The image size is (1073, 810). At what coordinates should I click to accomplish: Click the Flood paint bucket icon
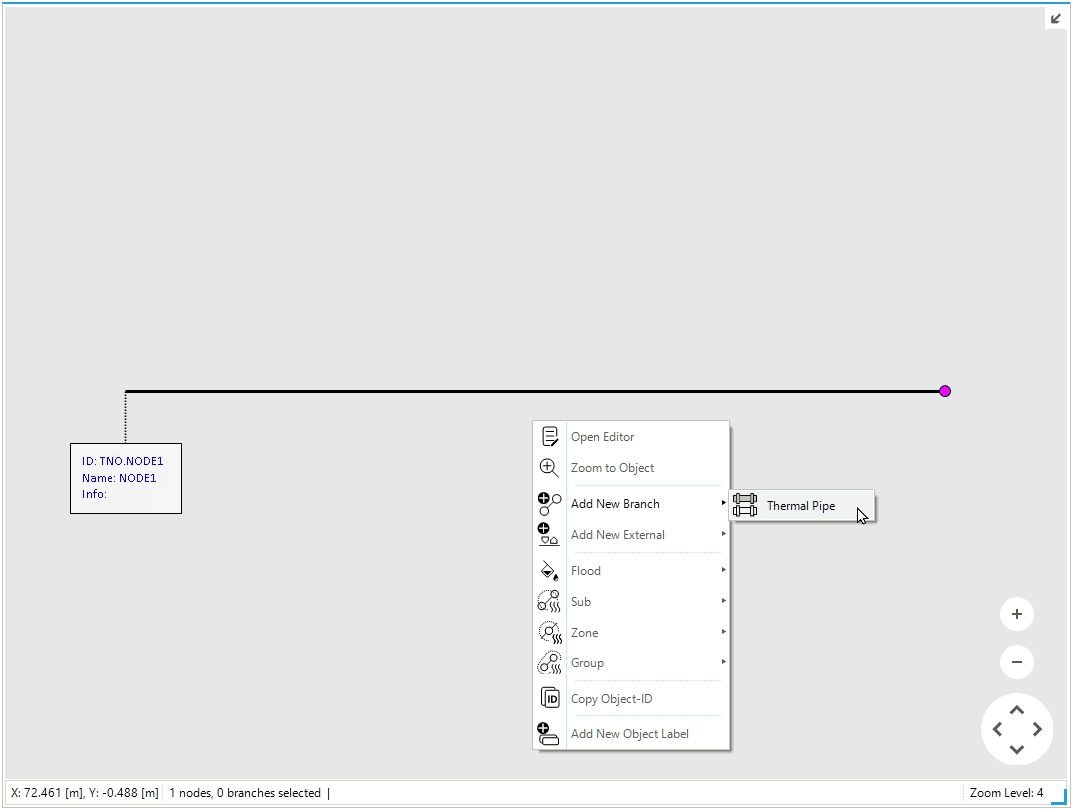coord(549,571)
